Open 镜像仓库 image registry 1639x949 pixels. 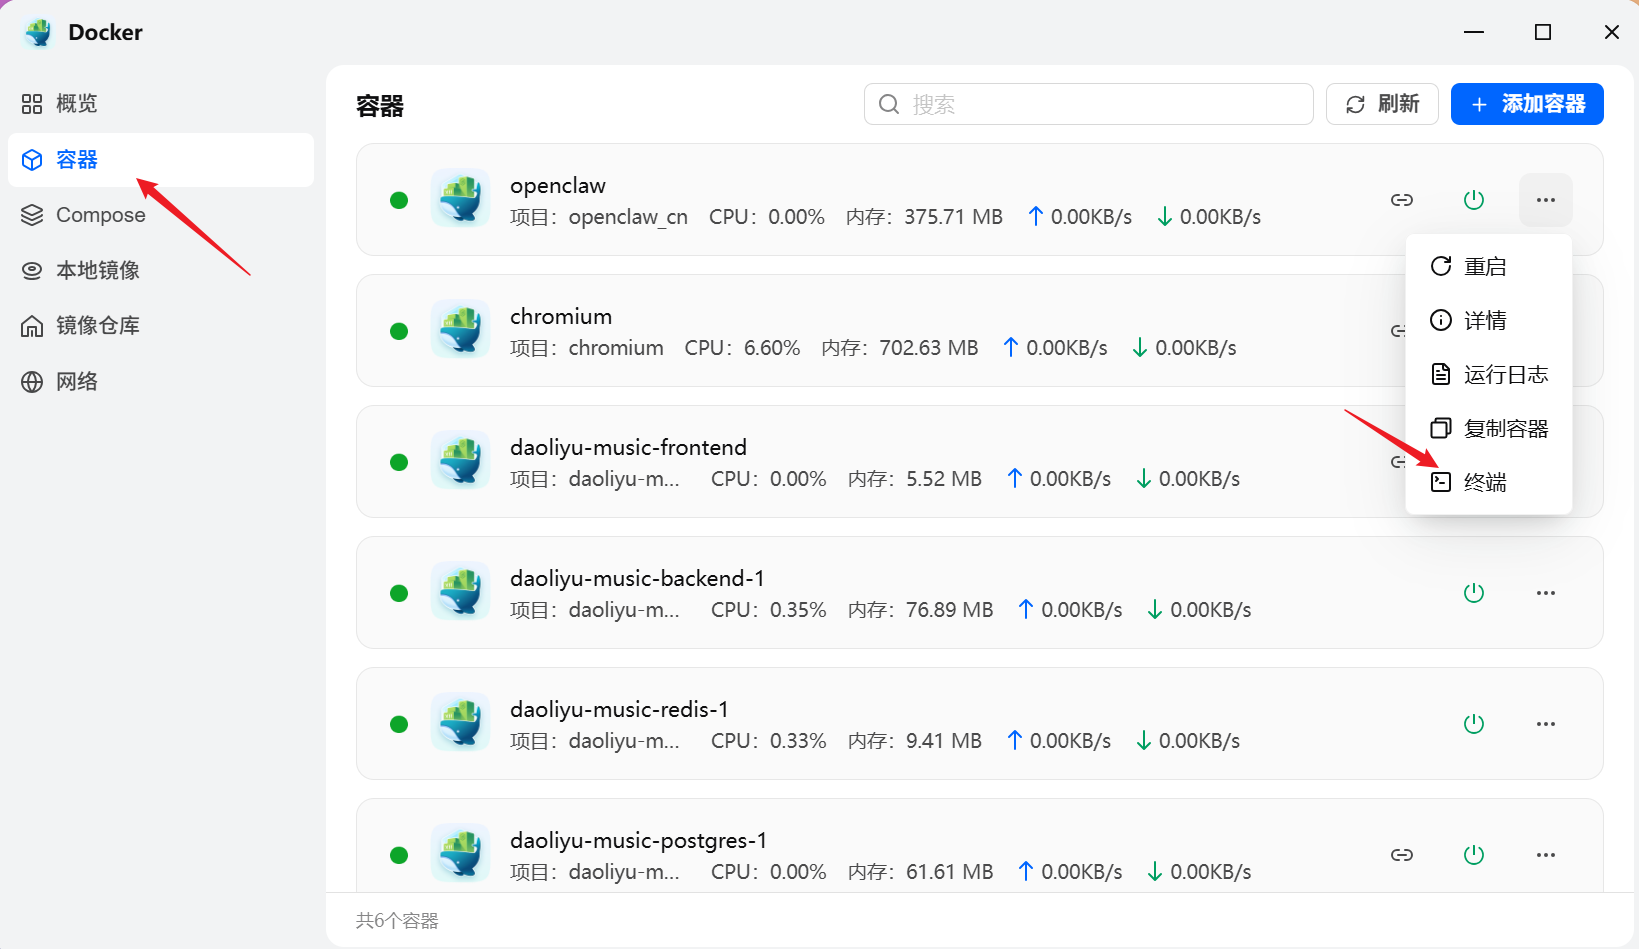pos(160,326)
